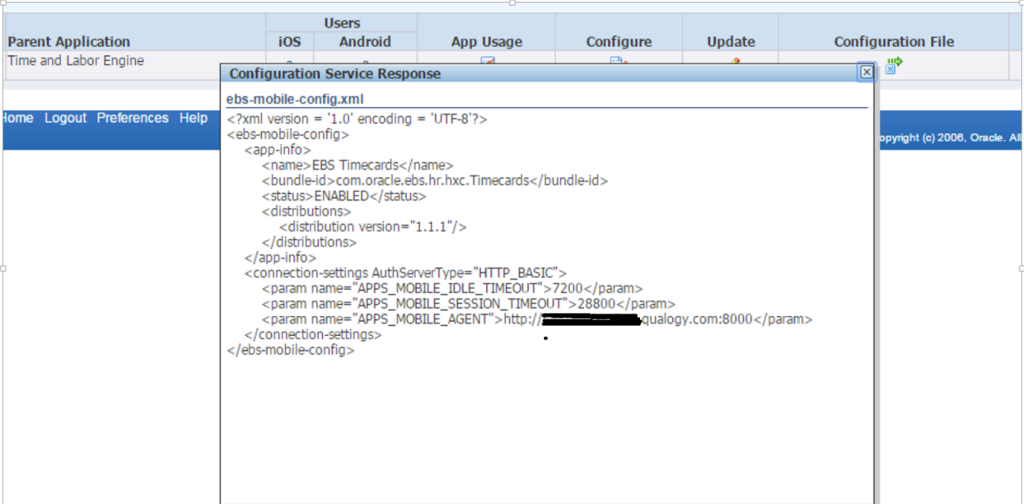Viewport: 1024px width, 504px height.
Task: Click the closing connection-settings tag line
Action: point(313,334)
